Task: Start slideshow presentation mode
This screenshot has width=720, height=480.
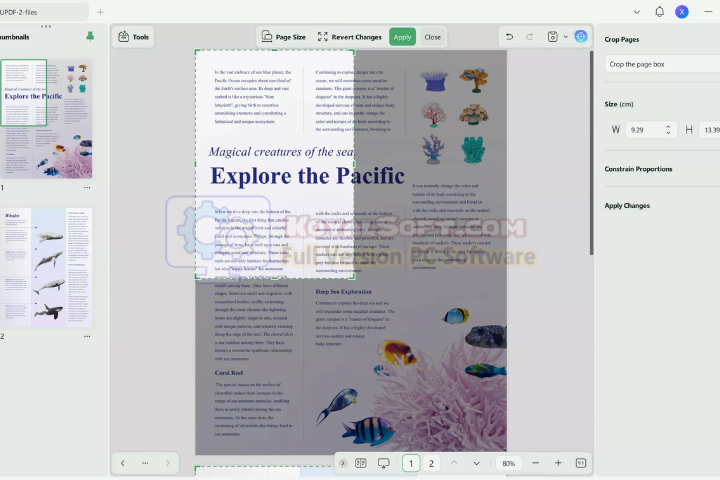Action: point(383,463)
